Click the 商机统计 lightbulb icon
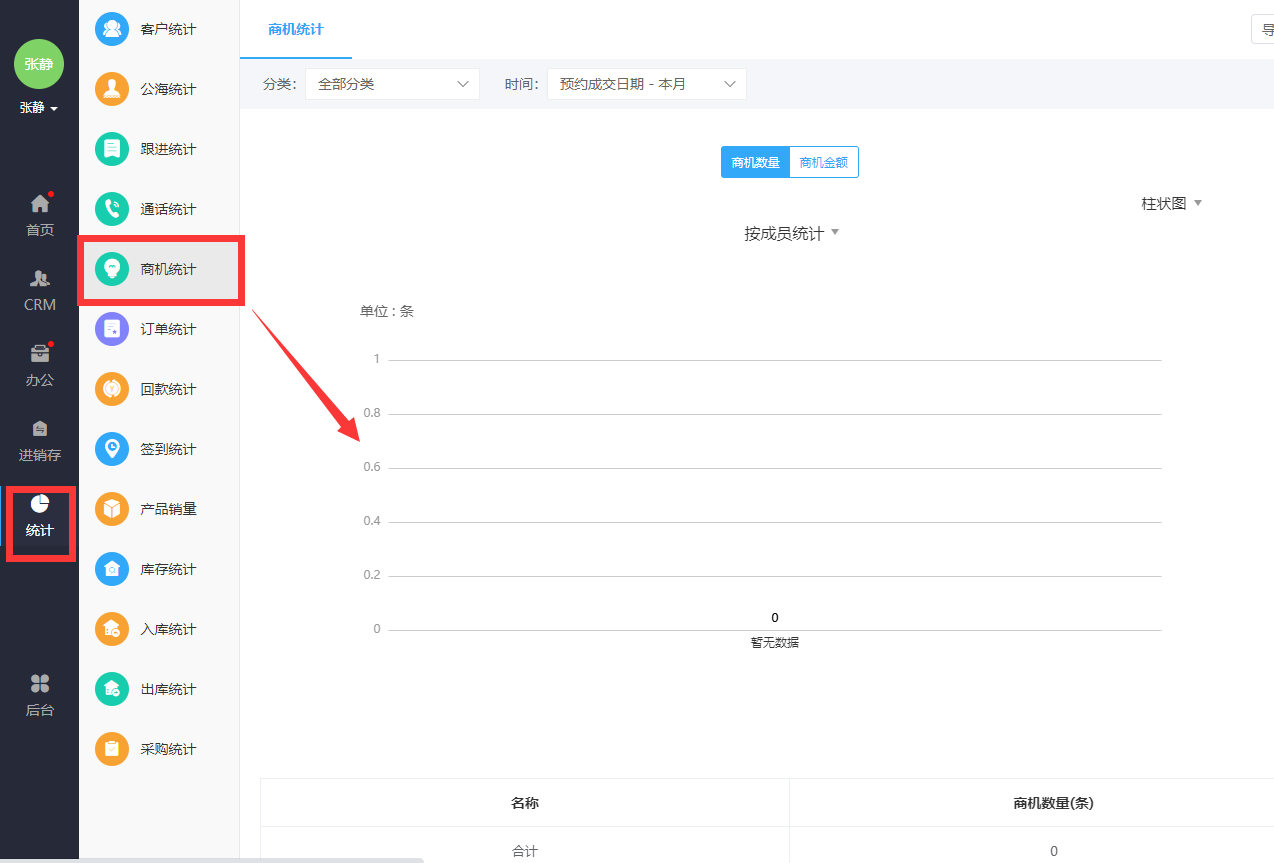This screenshot has width=1274, height=863. click(x=112, y=269)
